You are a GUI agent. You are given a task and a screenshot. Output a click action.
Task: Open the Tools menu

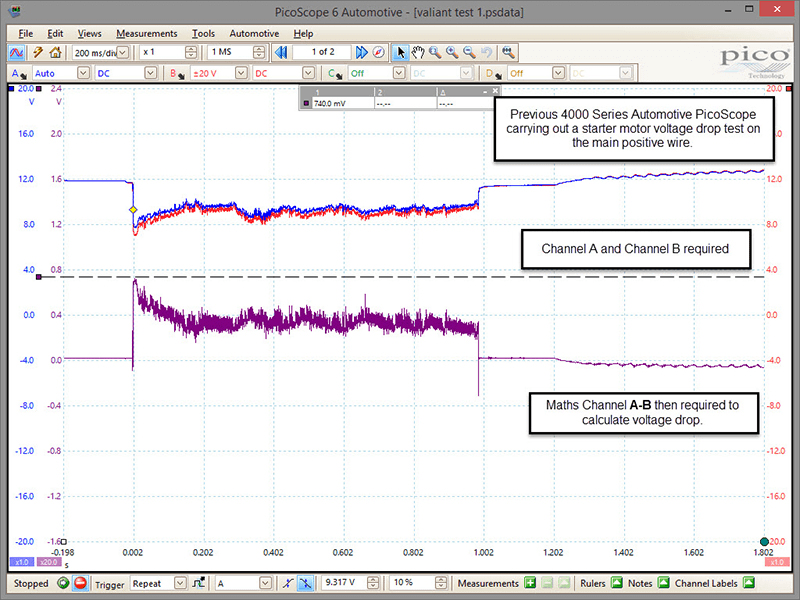point(203,34)
